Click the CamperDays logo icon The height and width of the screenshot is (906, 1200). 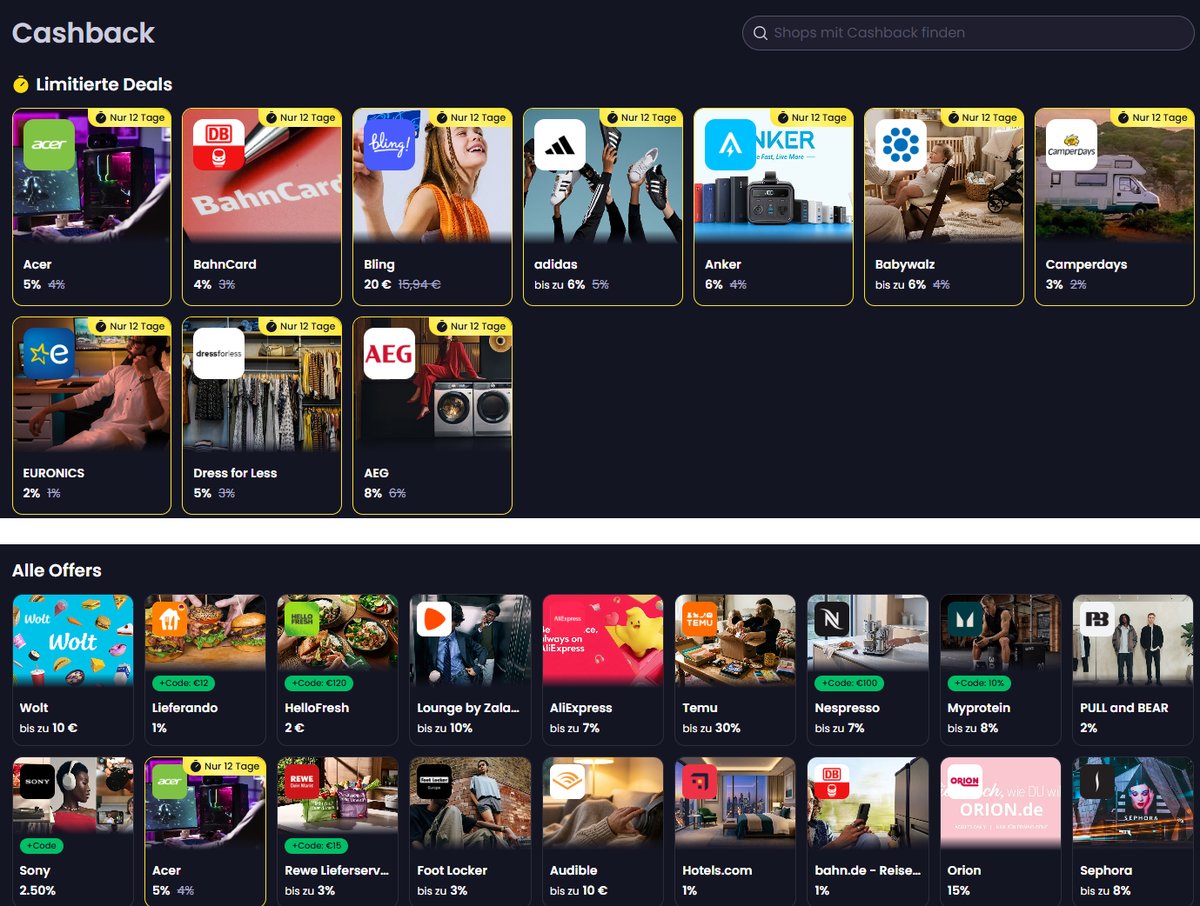(x=1071, y=145)
